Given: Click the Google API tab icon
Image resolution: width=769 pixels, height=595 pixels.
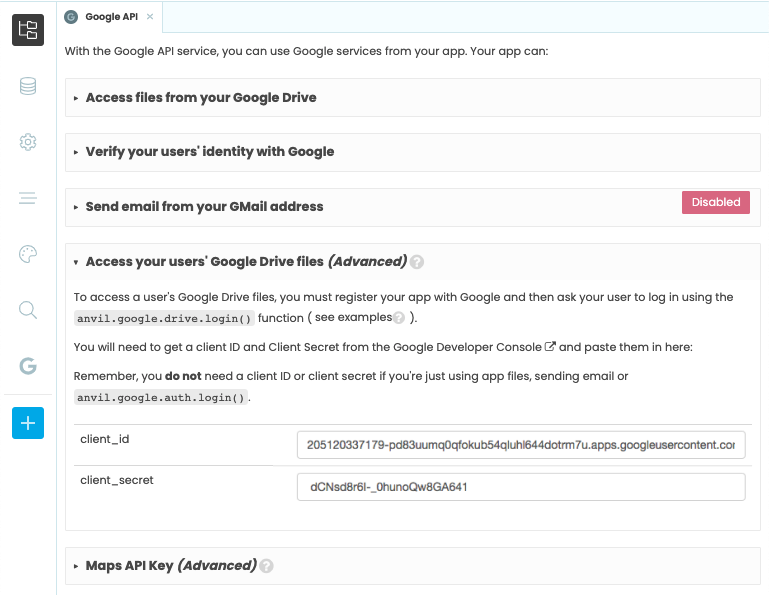Looking at the screenshot, I should tap(71, 17).
